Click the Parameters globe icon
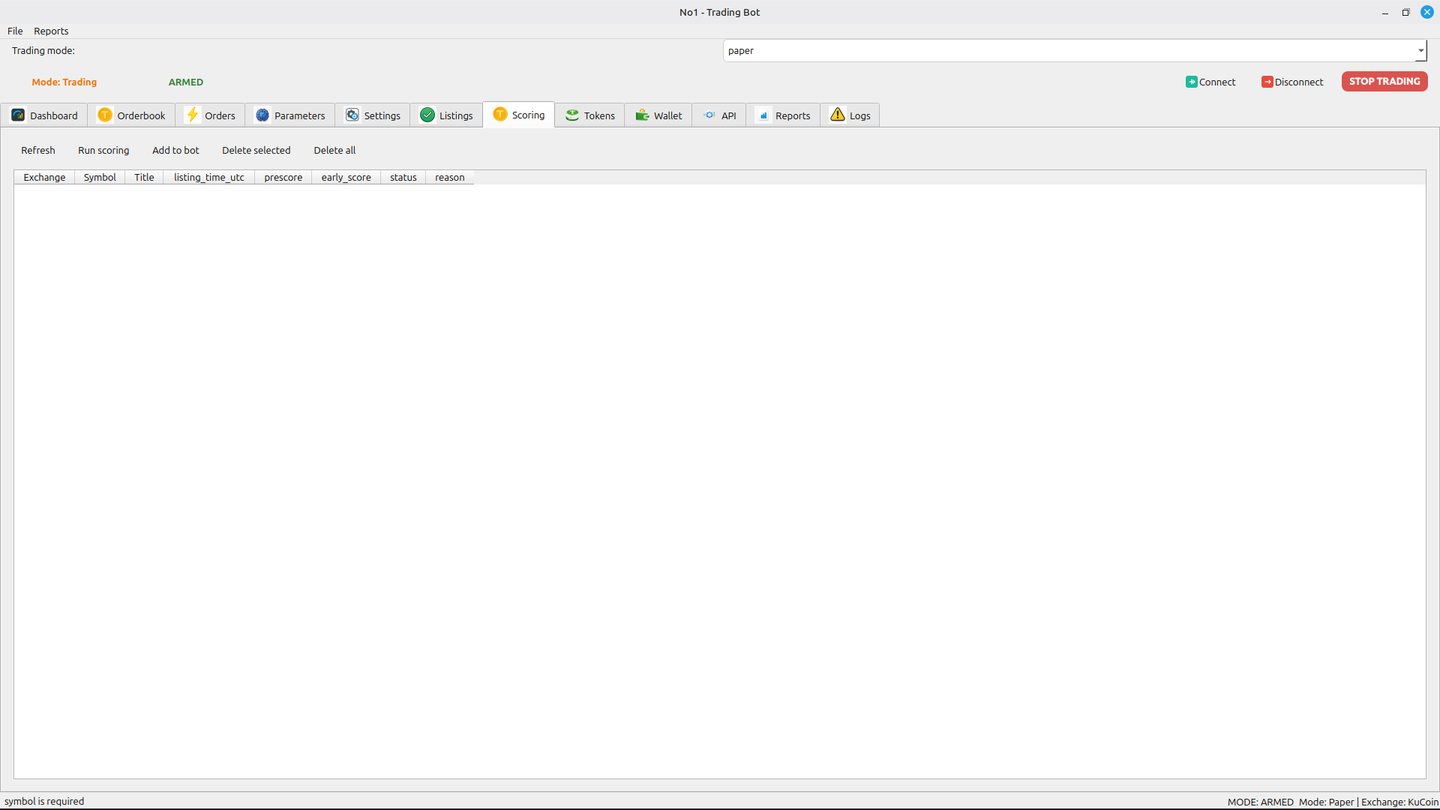 263,115
